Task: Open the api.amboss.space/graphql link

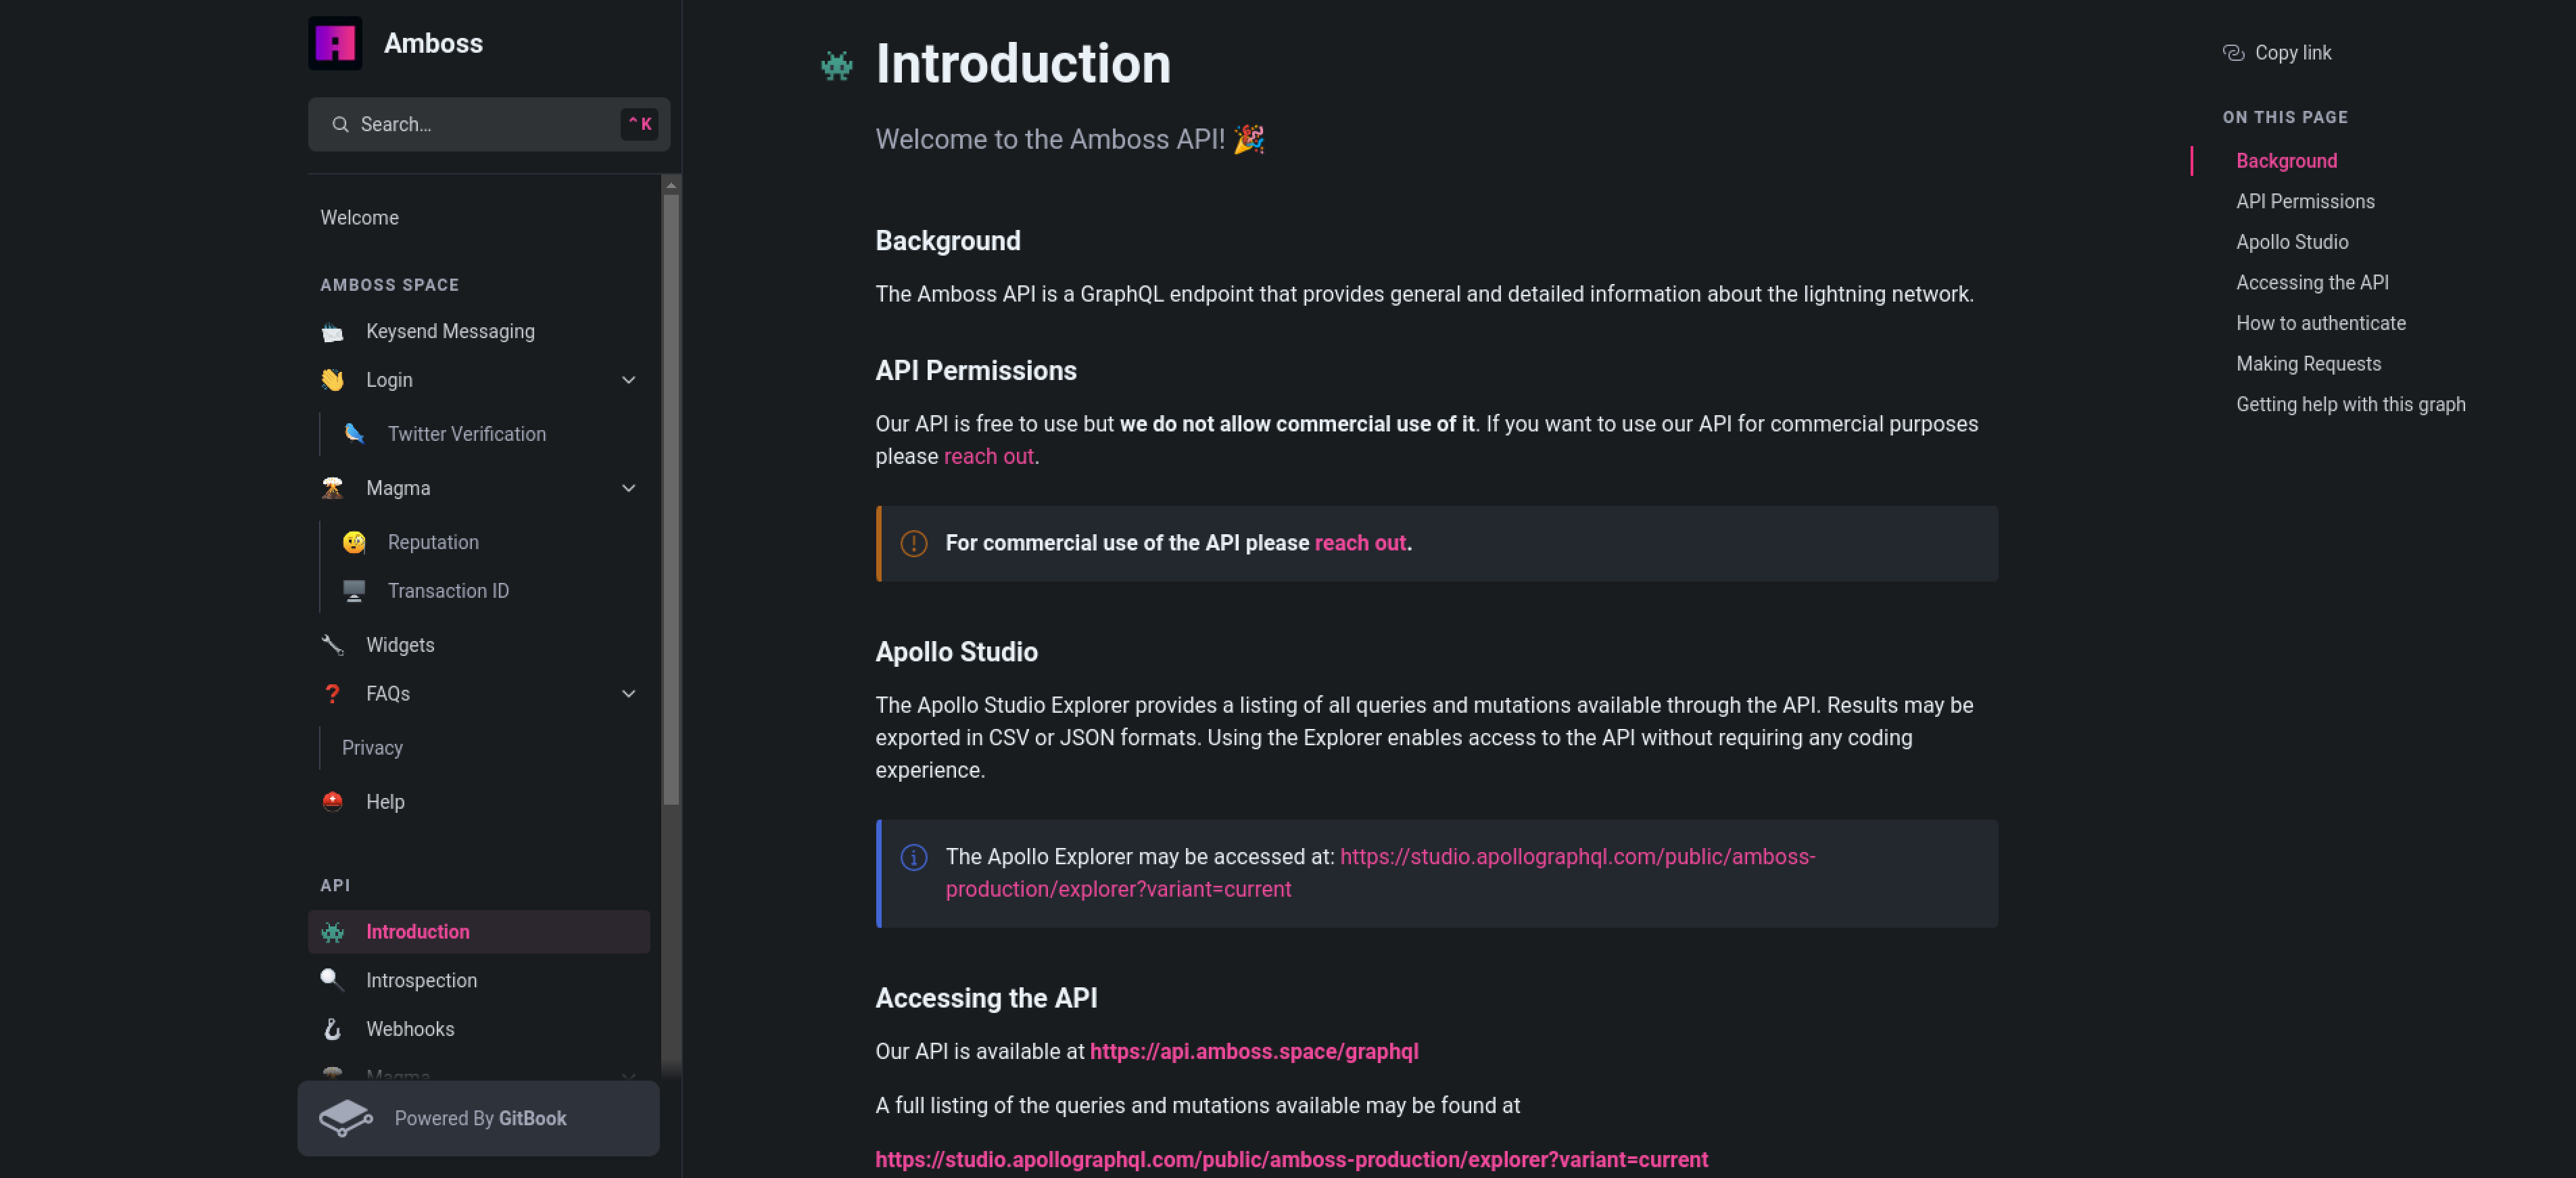Action: click(1254, 1052)
